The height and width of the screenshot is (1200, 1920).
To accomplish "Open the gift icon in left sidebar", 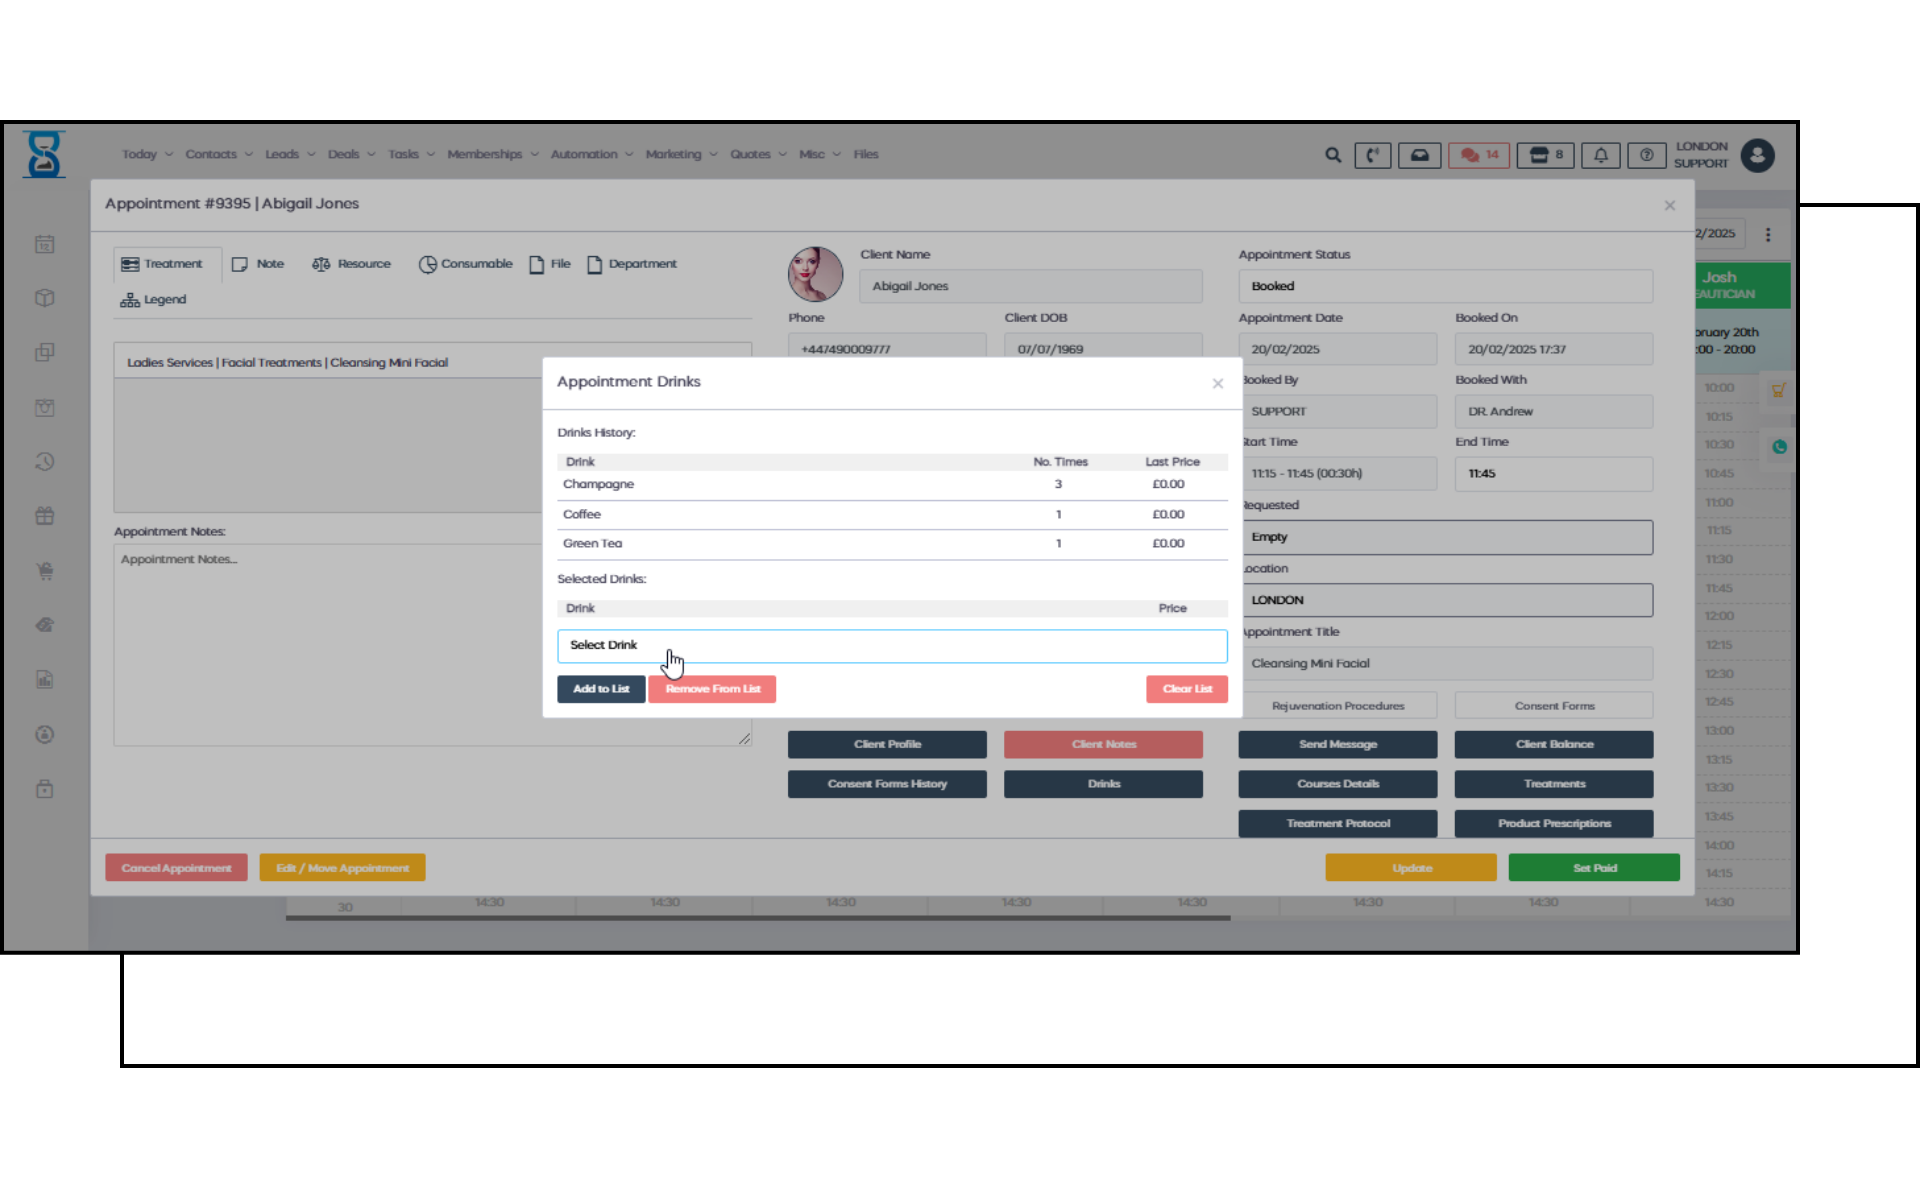I will click(x=45, y=516).
